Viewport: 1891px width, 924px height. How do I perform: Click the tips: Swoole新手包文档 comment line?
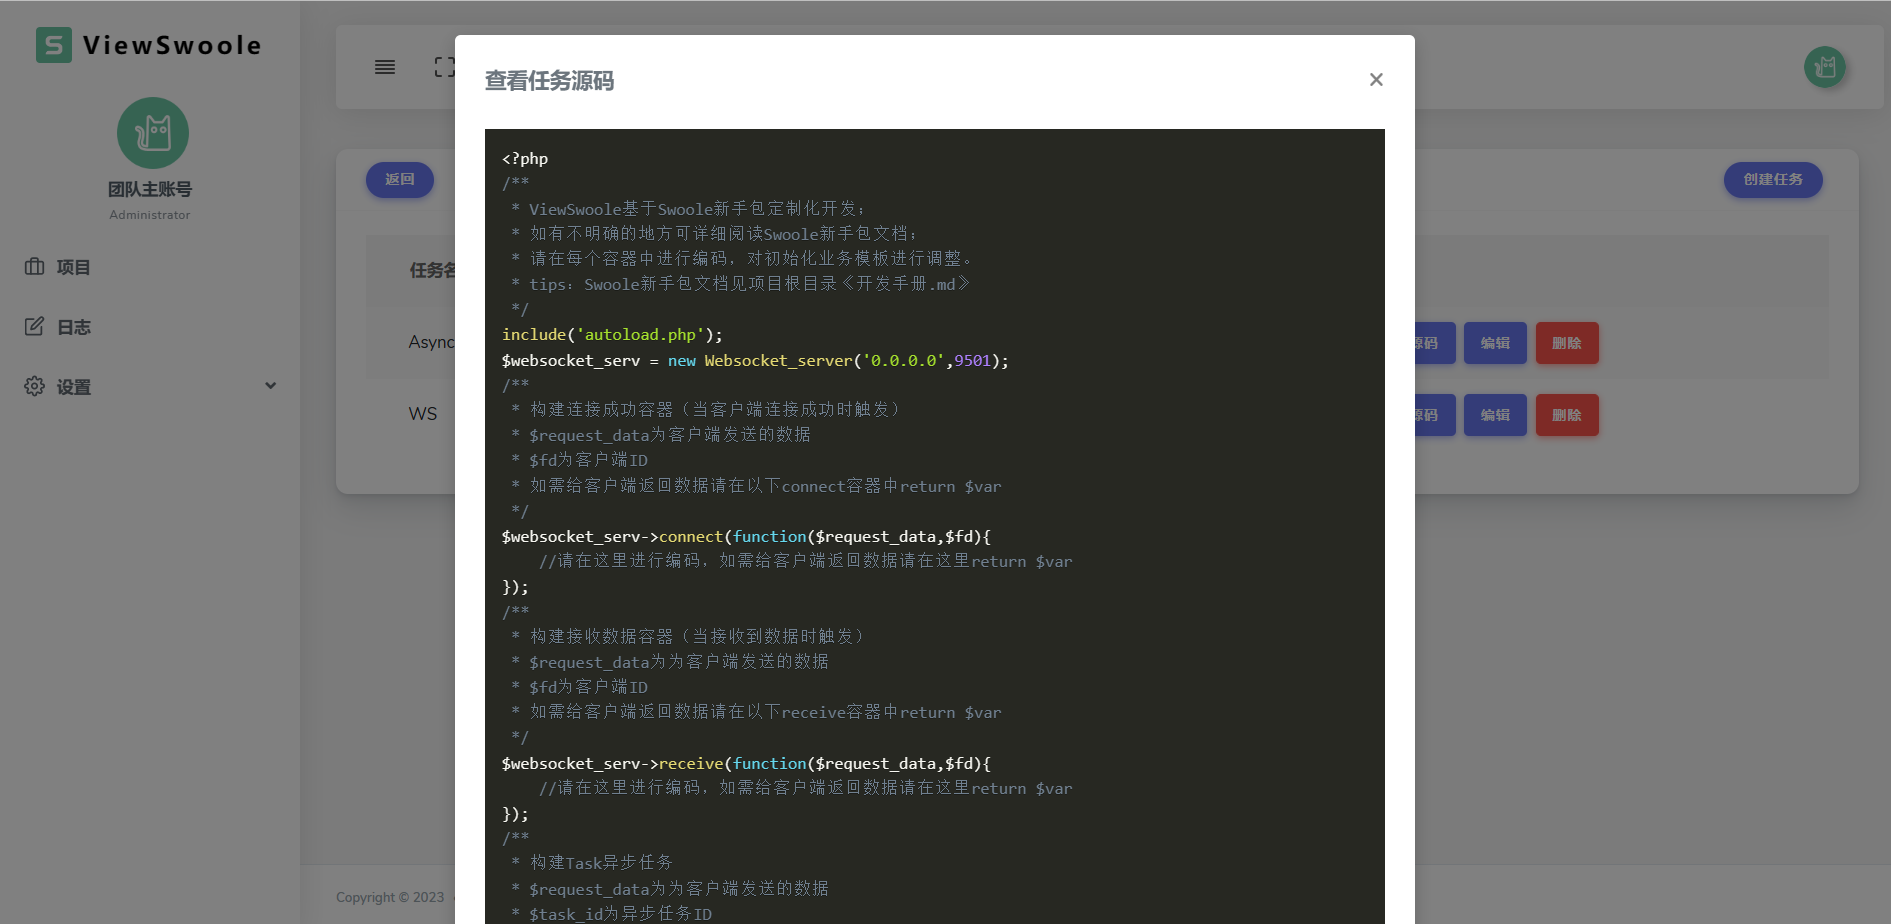pos(749,285)
